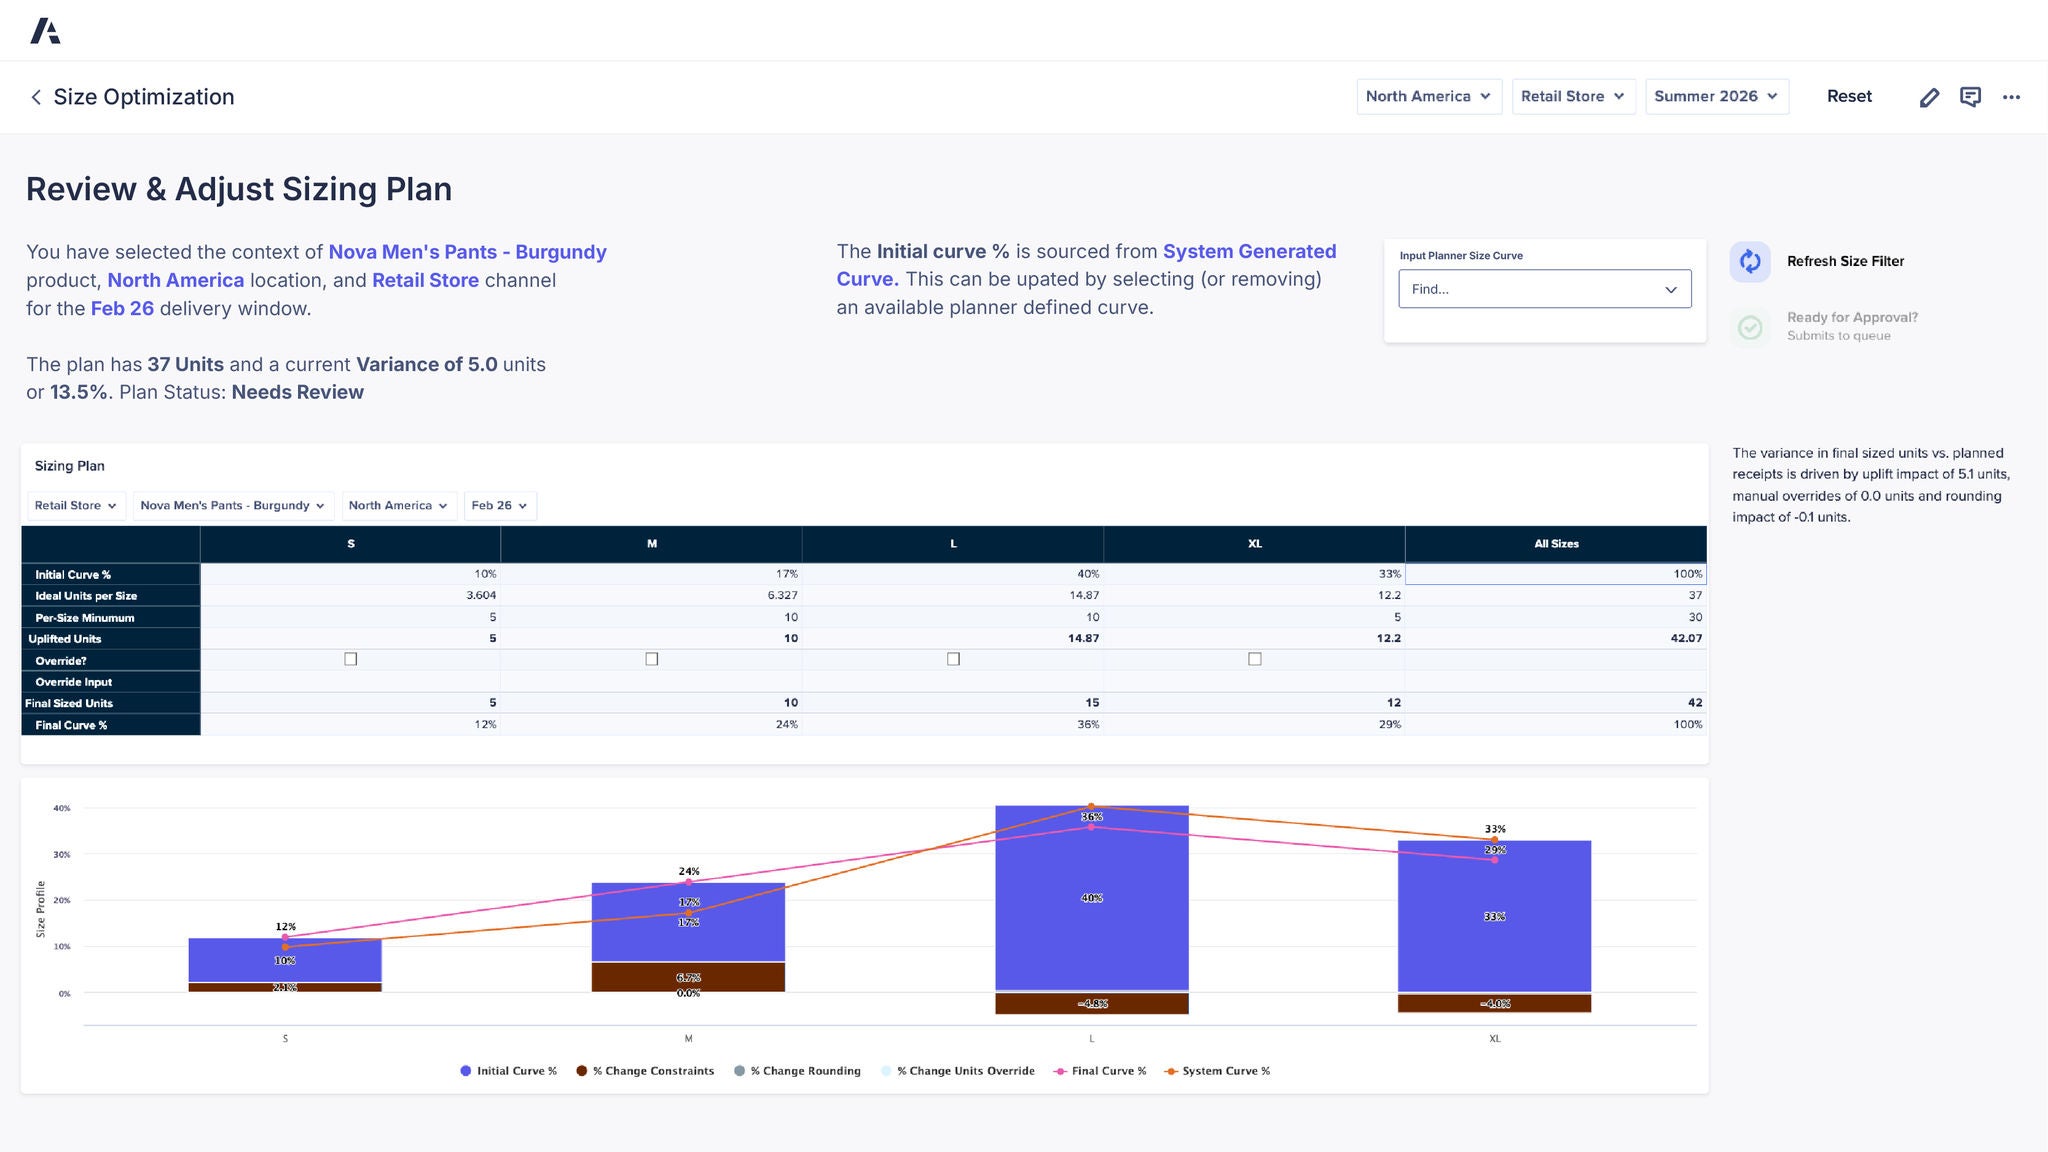The width and height of the screenshot is (2048, 1152).
Task: Click the Nova Men's Pants - Burgundy highlighted text
Action: 467,252
